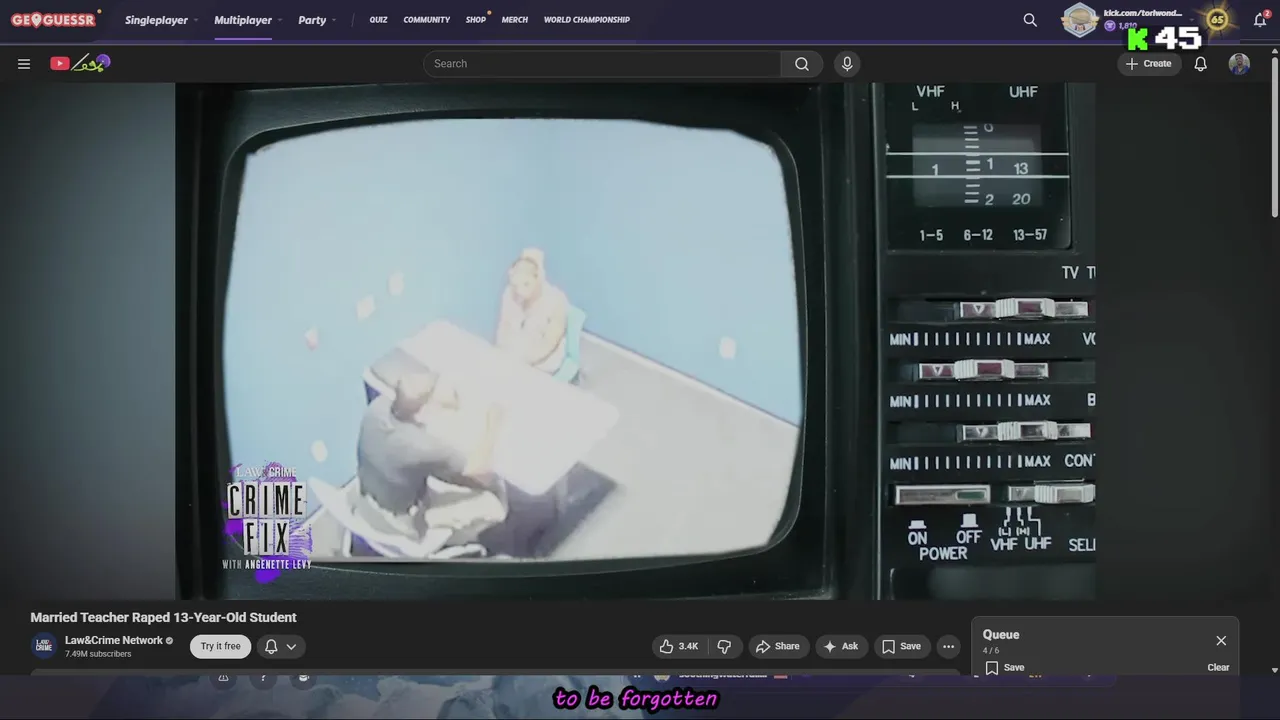1280x720 pixels.
Task: Click the scrollbar down arrow
Action: [x=1274, y=669]
